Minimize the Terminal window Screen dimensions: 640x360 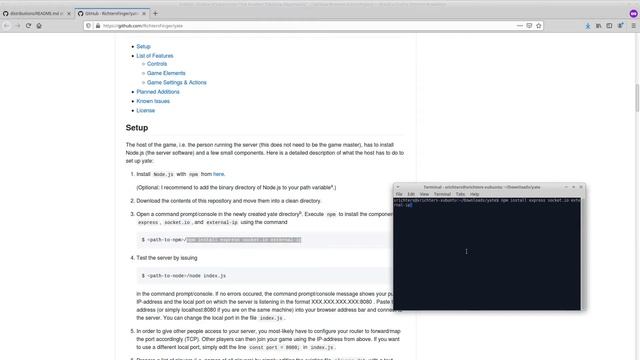coord(566,187)
